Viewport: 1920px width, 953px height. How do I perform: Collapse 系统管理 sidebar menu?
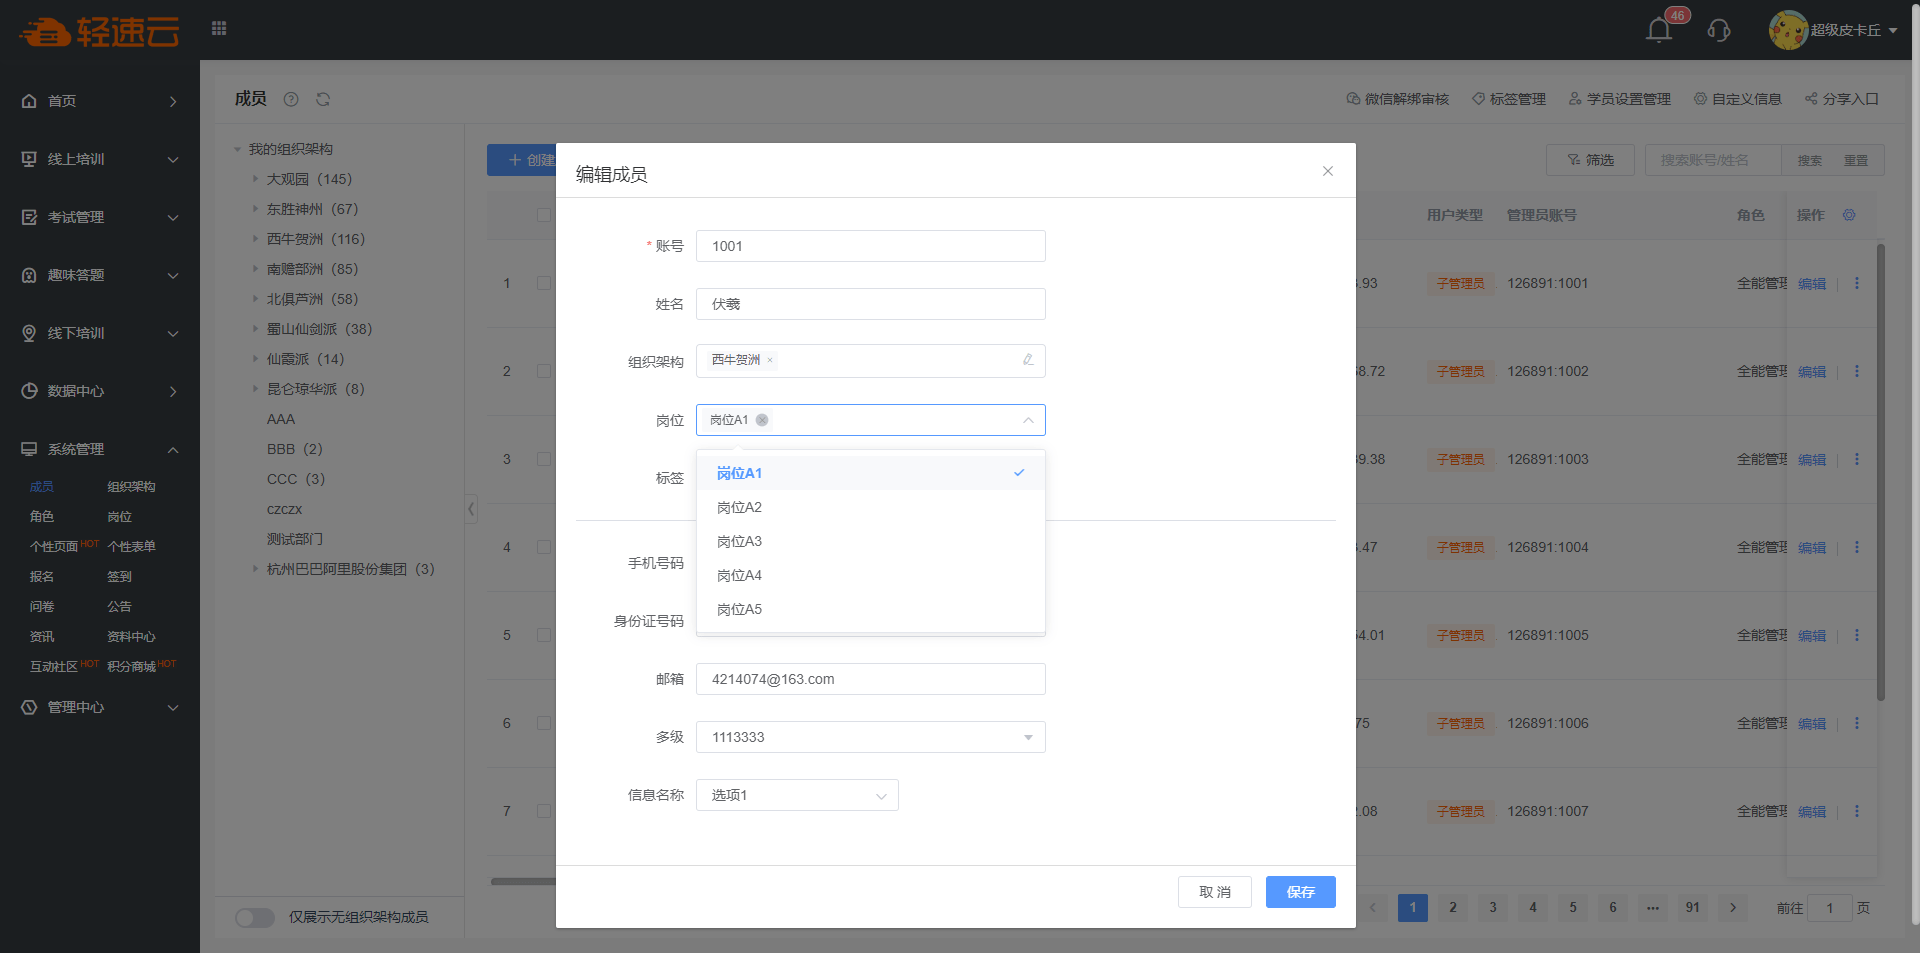(100, 449)
